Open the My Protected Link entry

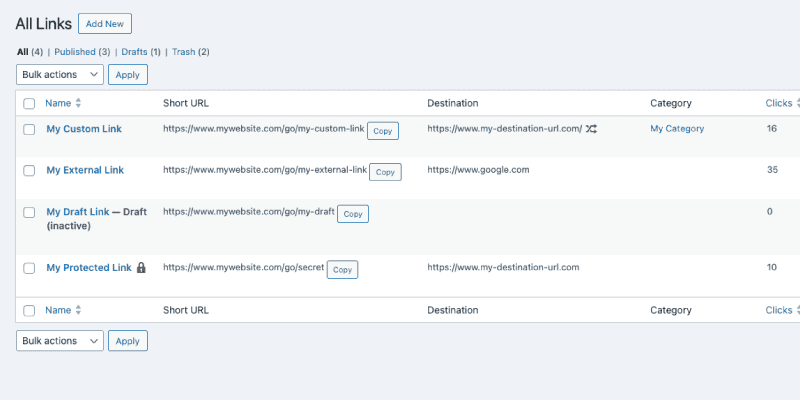(x=89, y=268)
